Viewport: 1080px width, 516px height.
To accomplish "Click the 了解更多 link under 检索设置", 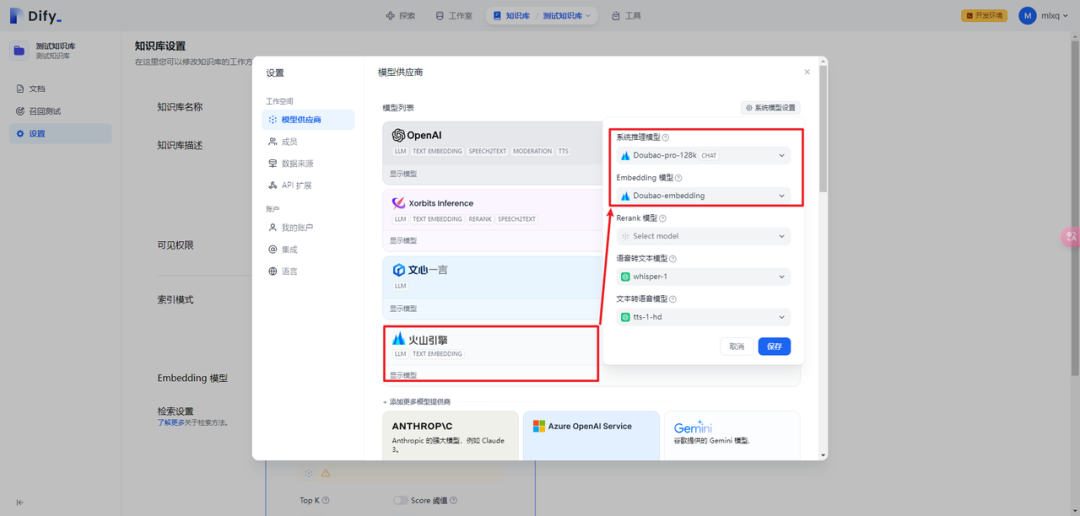I will pyautogui.click(x=170, y=422).
